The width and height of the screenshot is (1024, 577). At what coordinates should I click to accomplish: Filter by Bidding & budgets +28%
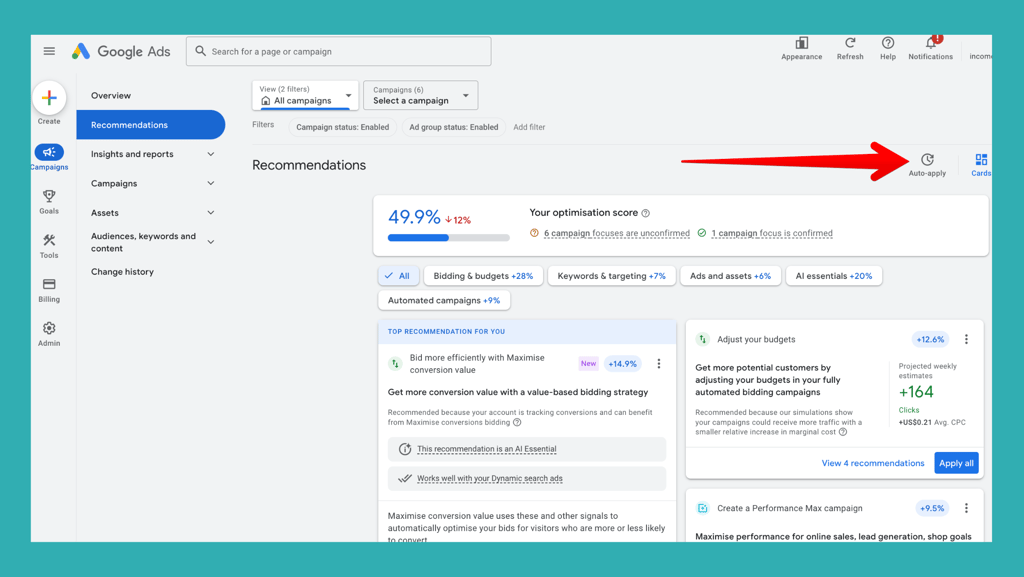pos(483,276)
